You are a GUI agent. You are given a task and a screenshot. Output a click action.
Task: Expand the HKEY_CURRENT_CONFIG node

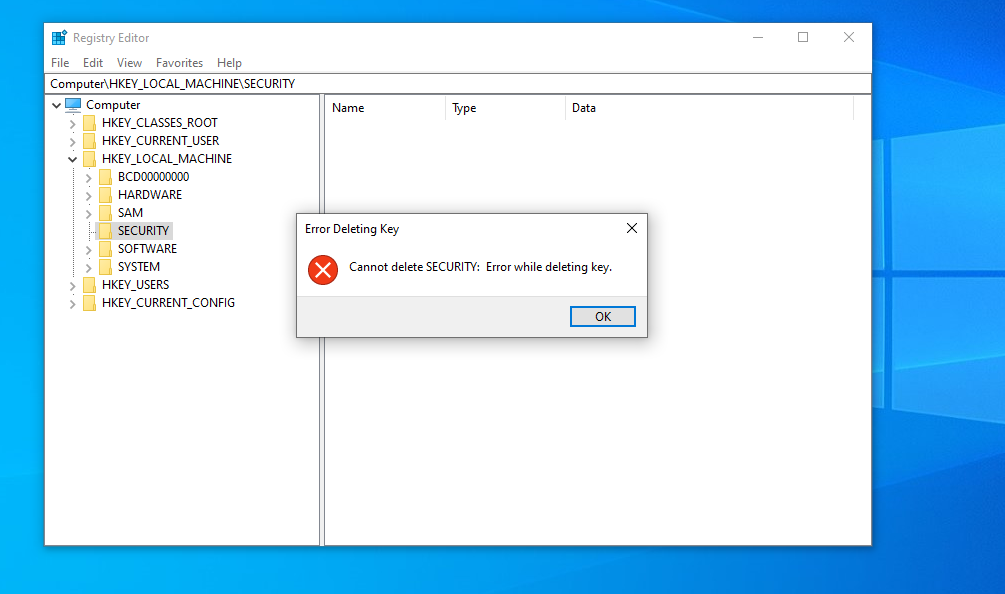(72, 302)
